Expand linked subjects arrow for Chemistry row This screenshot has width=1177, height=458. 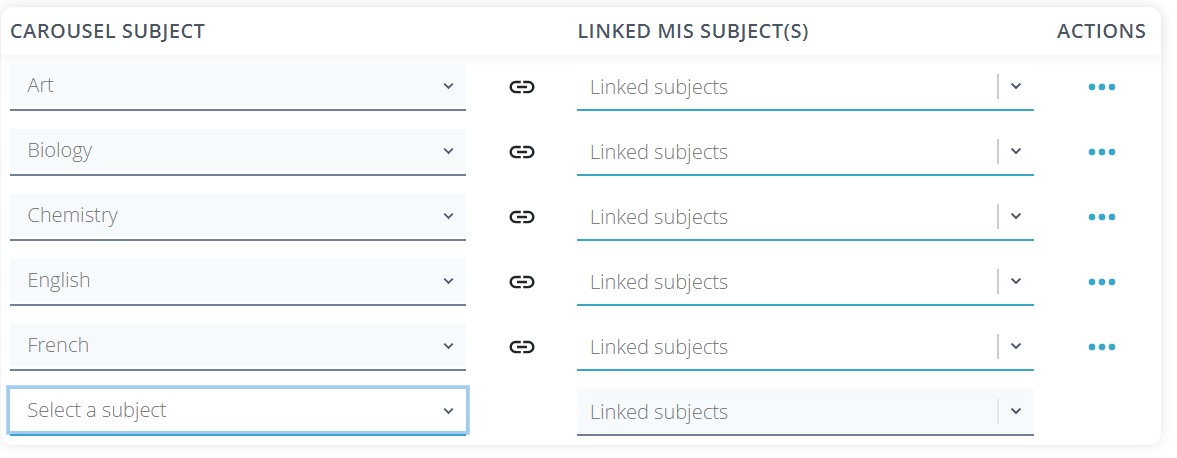tap(1016, 217)
